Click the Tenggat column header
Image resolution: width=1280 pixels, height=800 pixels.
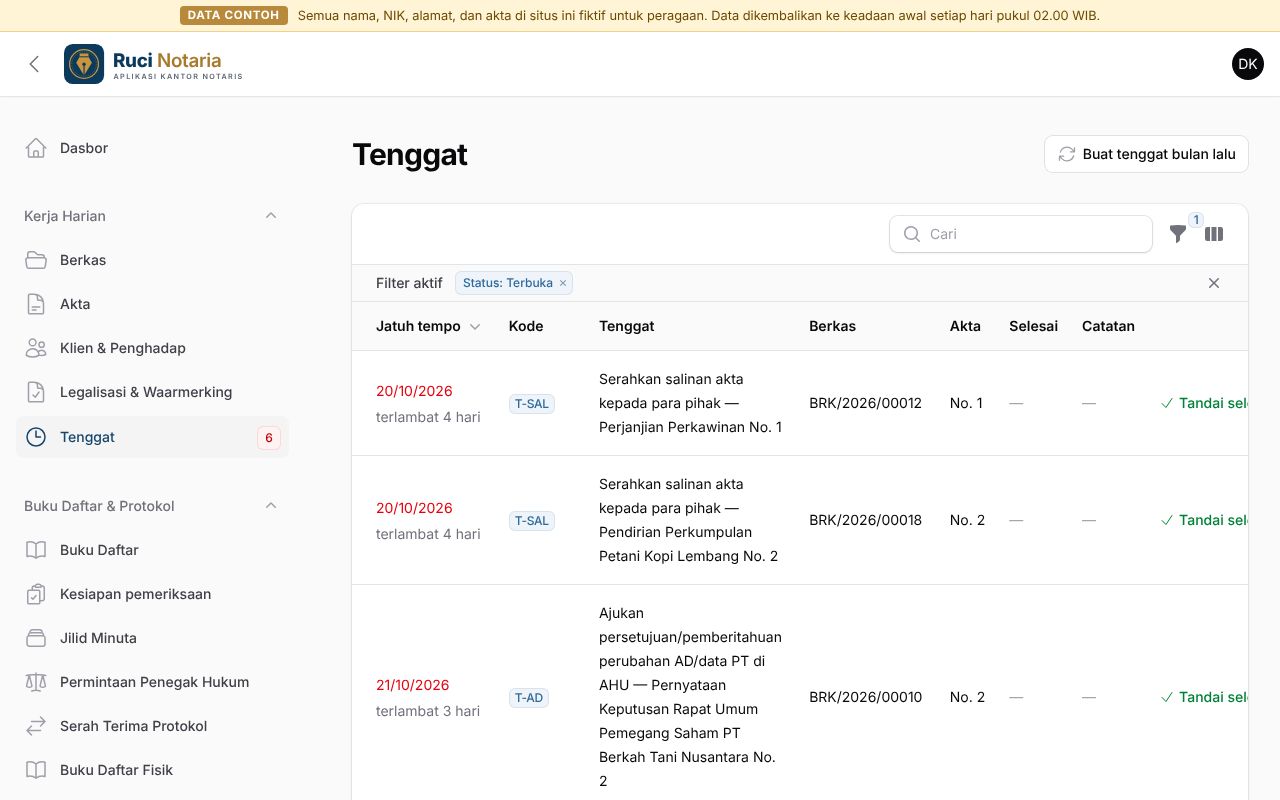click(627, 326)
